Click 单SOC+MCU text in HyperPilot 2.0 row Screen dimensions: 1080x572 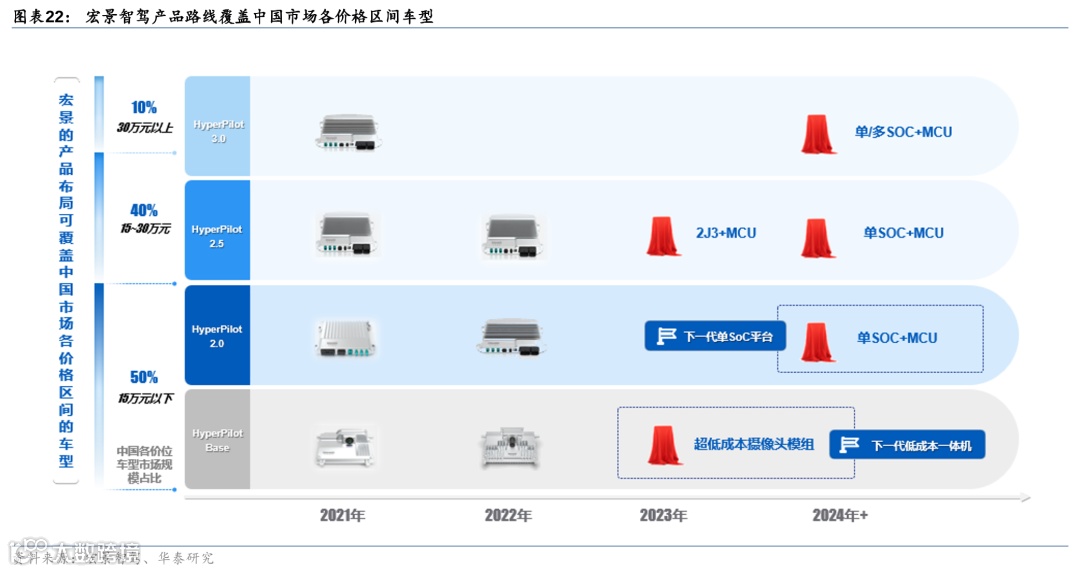[x=897, y=338]
